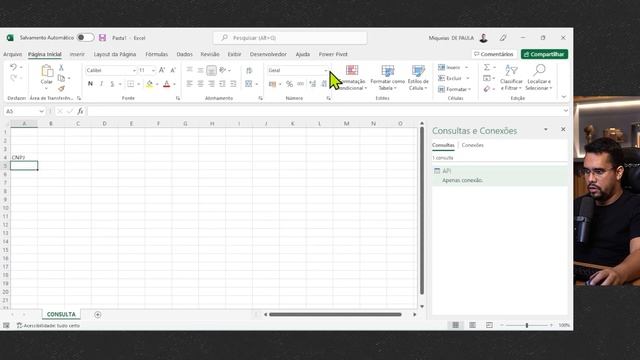Click the Borders icon

pyautogui.click(x=131, y=84)
